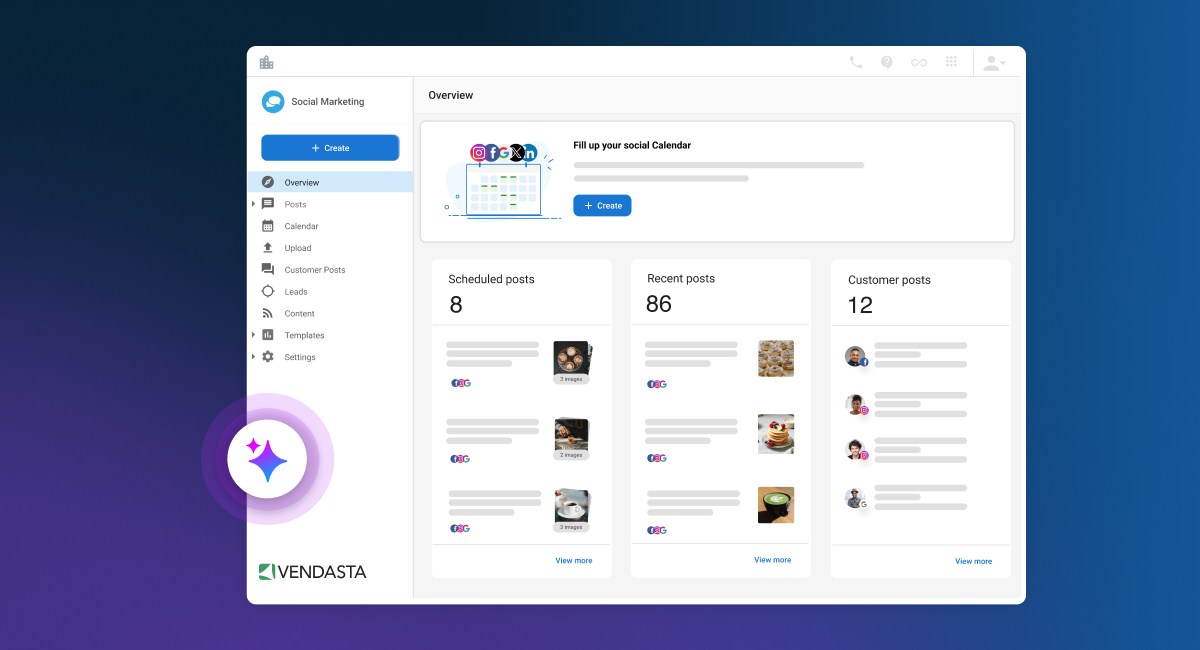Open the scheduled post labeled 2 images
The width and height of the screenshot is (1200, 650).
click(571, 439)
